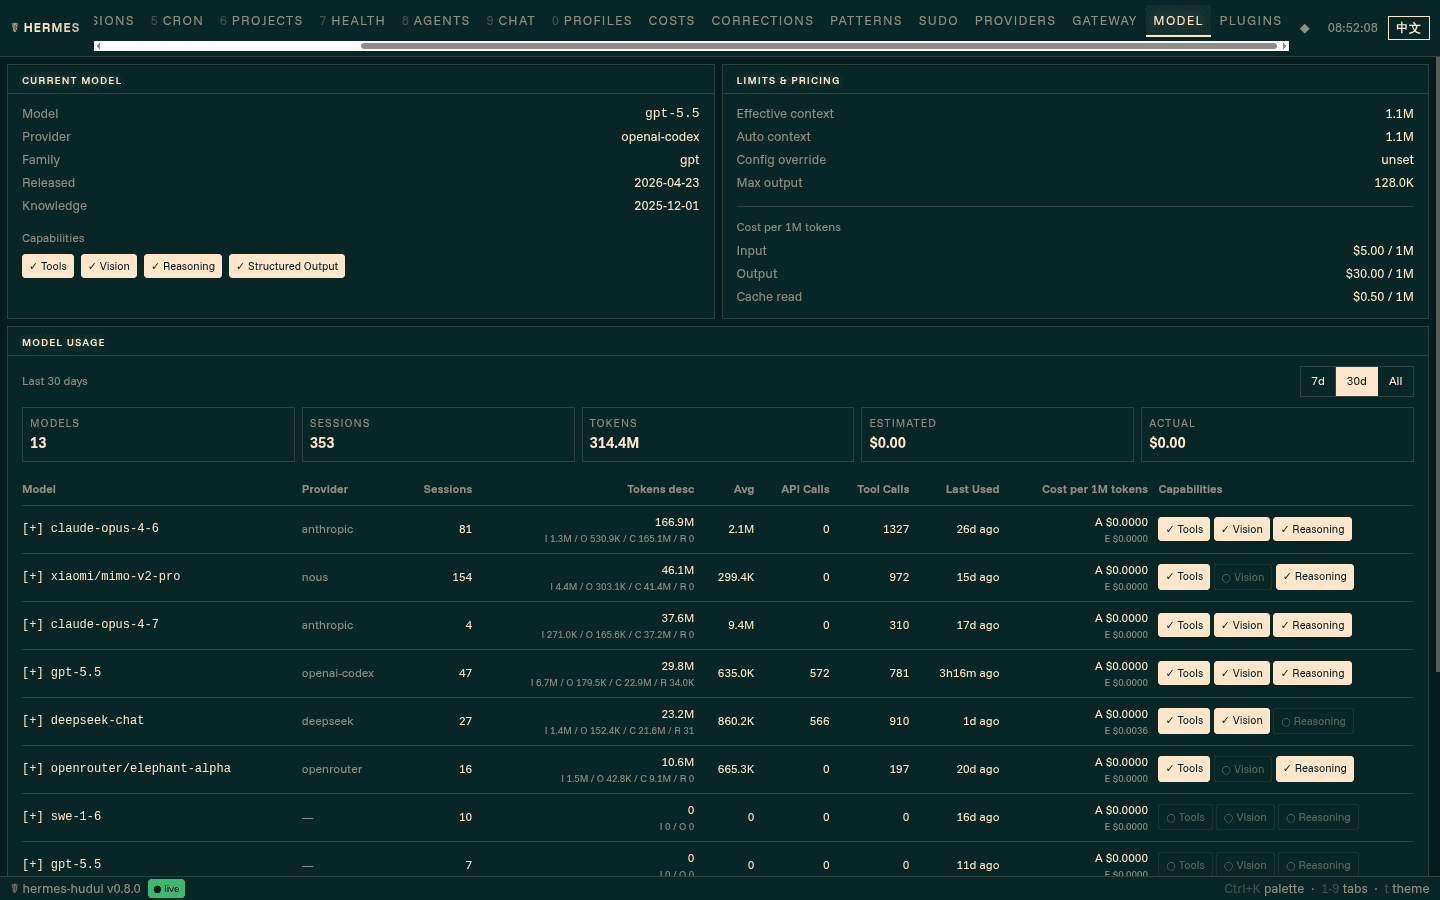The height and width of the screenshot is (900, 1440).
Task: Click the SESSIONS 353 stat card
Action: (x=438, y=434)
